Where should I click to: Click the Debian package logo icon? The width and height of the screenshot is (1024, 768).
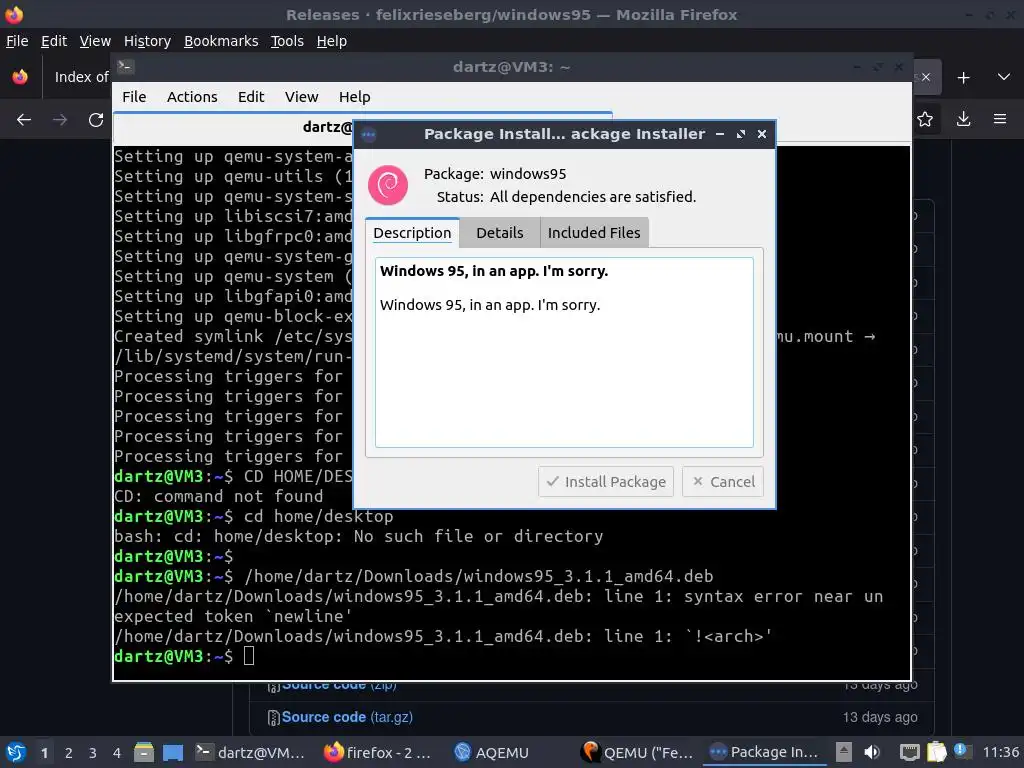coord(388,185)
